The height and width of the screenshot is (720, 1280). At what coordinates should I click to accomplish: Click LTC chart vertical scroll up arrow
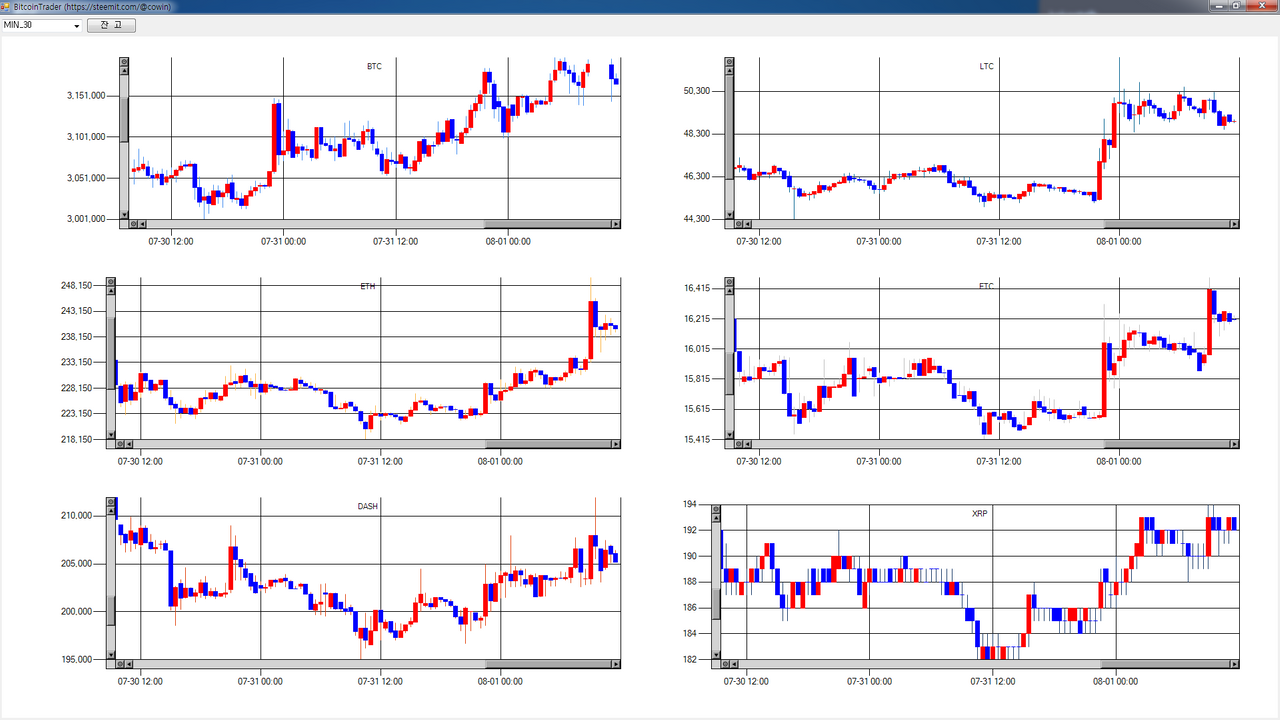(729, 72)
